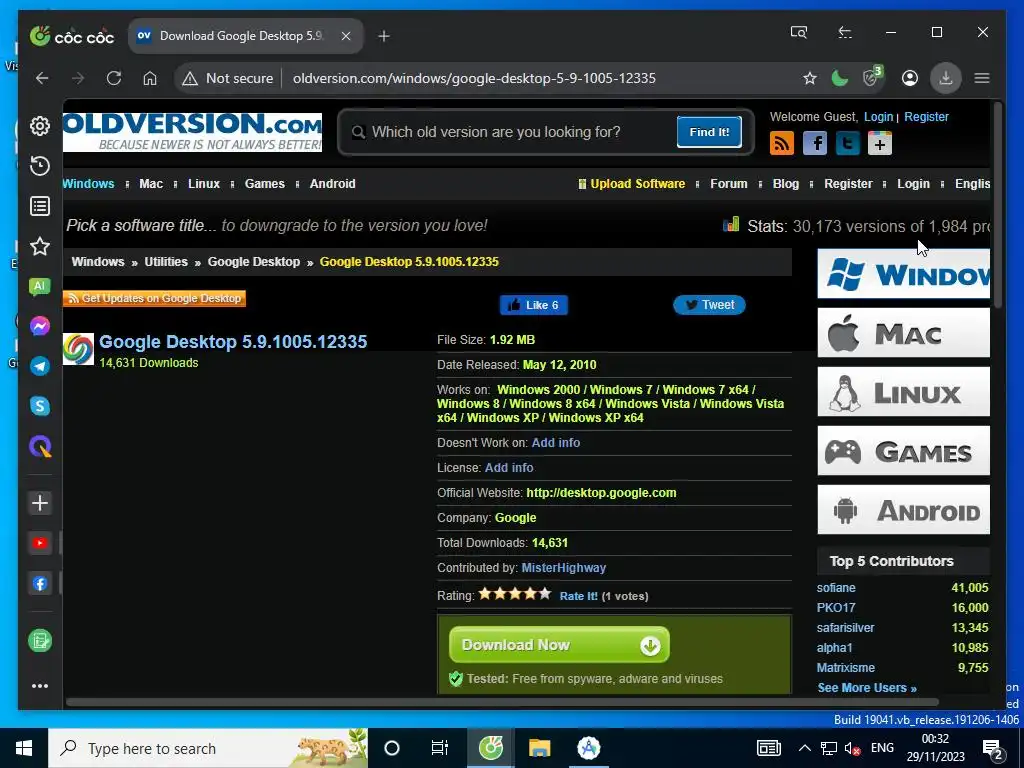
Task: Go to the browser home page
Action: coord(150,78)
